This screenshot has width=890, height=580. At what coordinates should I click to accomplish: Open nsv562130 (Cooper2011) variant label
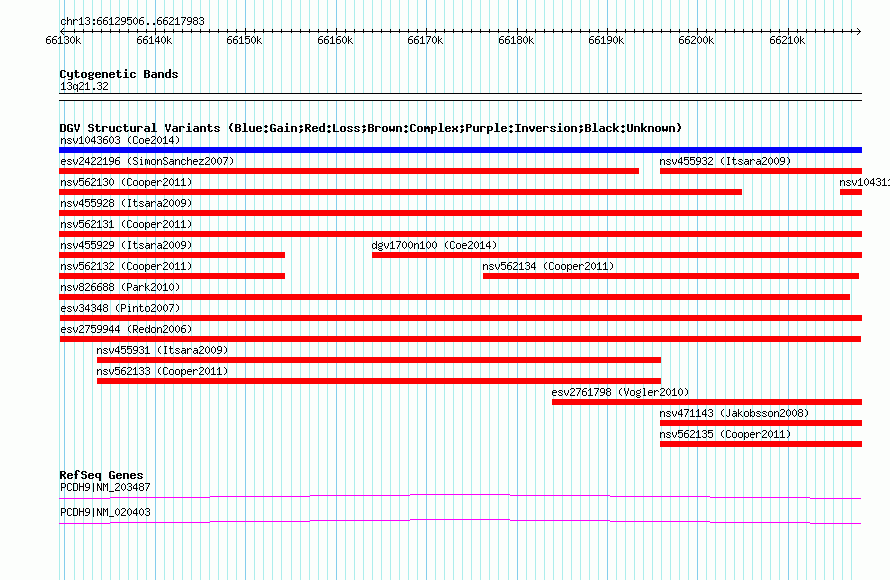point(126,182)
